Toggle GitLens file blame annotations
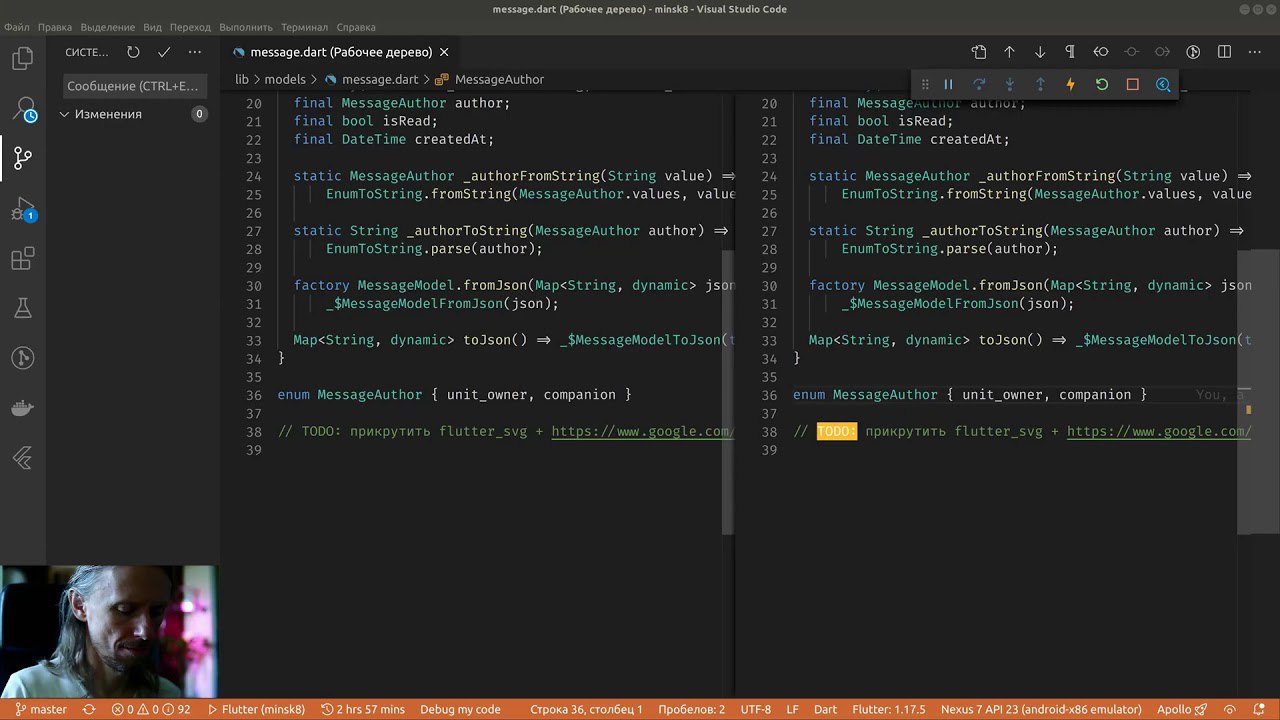The image size is (1280, 720). point(1193,52)
